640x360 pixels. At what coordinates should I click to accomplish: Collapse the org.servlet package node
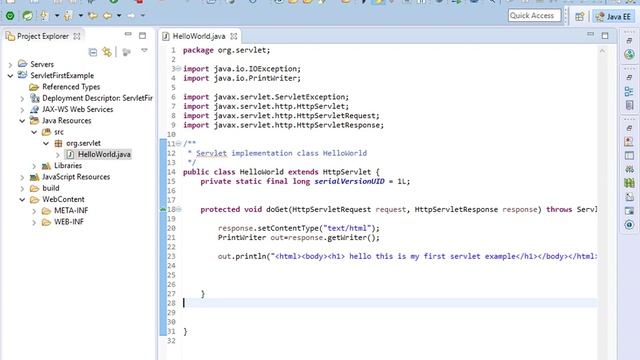tap(46, 143)
